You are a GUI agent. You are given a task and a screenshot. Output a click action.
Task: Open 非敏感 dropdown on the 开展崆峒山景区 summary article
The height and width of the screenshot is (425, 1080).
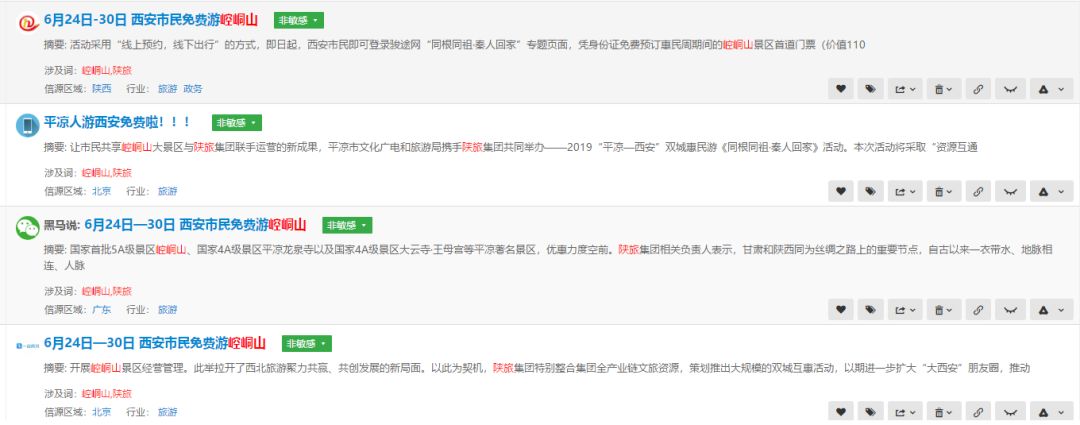tap(307, 344)
